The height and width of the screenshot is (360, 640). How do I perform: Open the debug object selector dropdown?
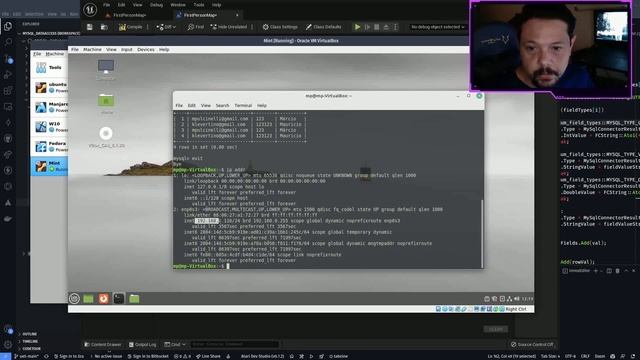[x=438, y=27]
